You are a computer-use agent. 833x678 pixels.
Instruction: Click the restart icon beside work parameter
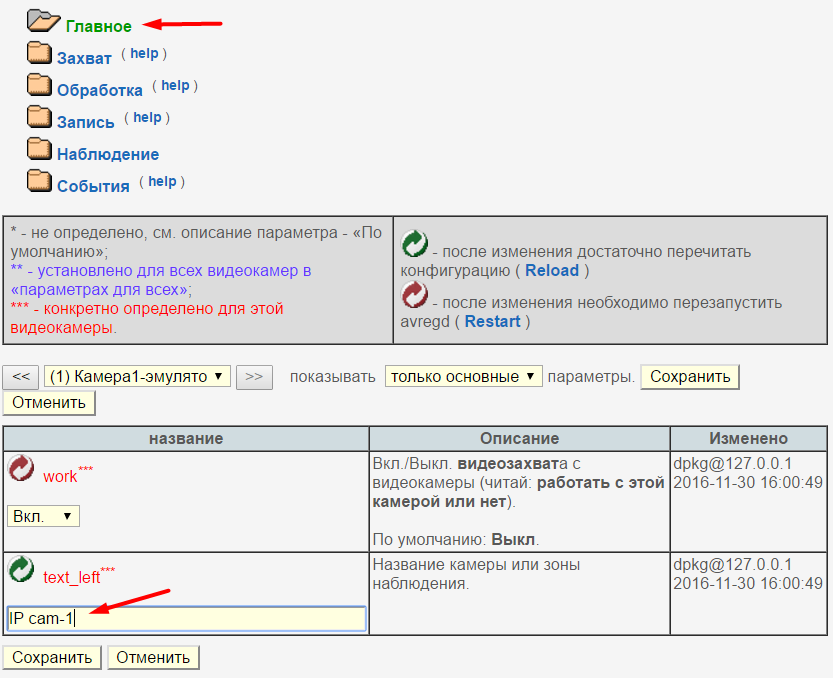[20, 466]
